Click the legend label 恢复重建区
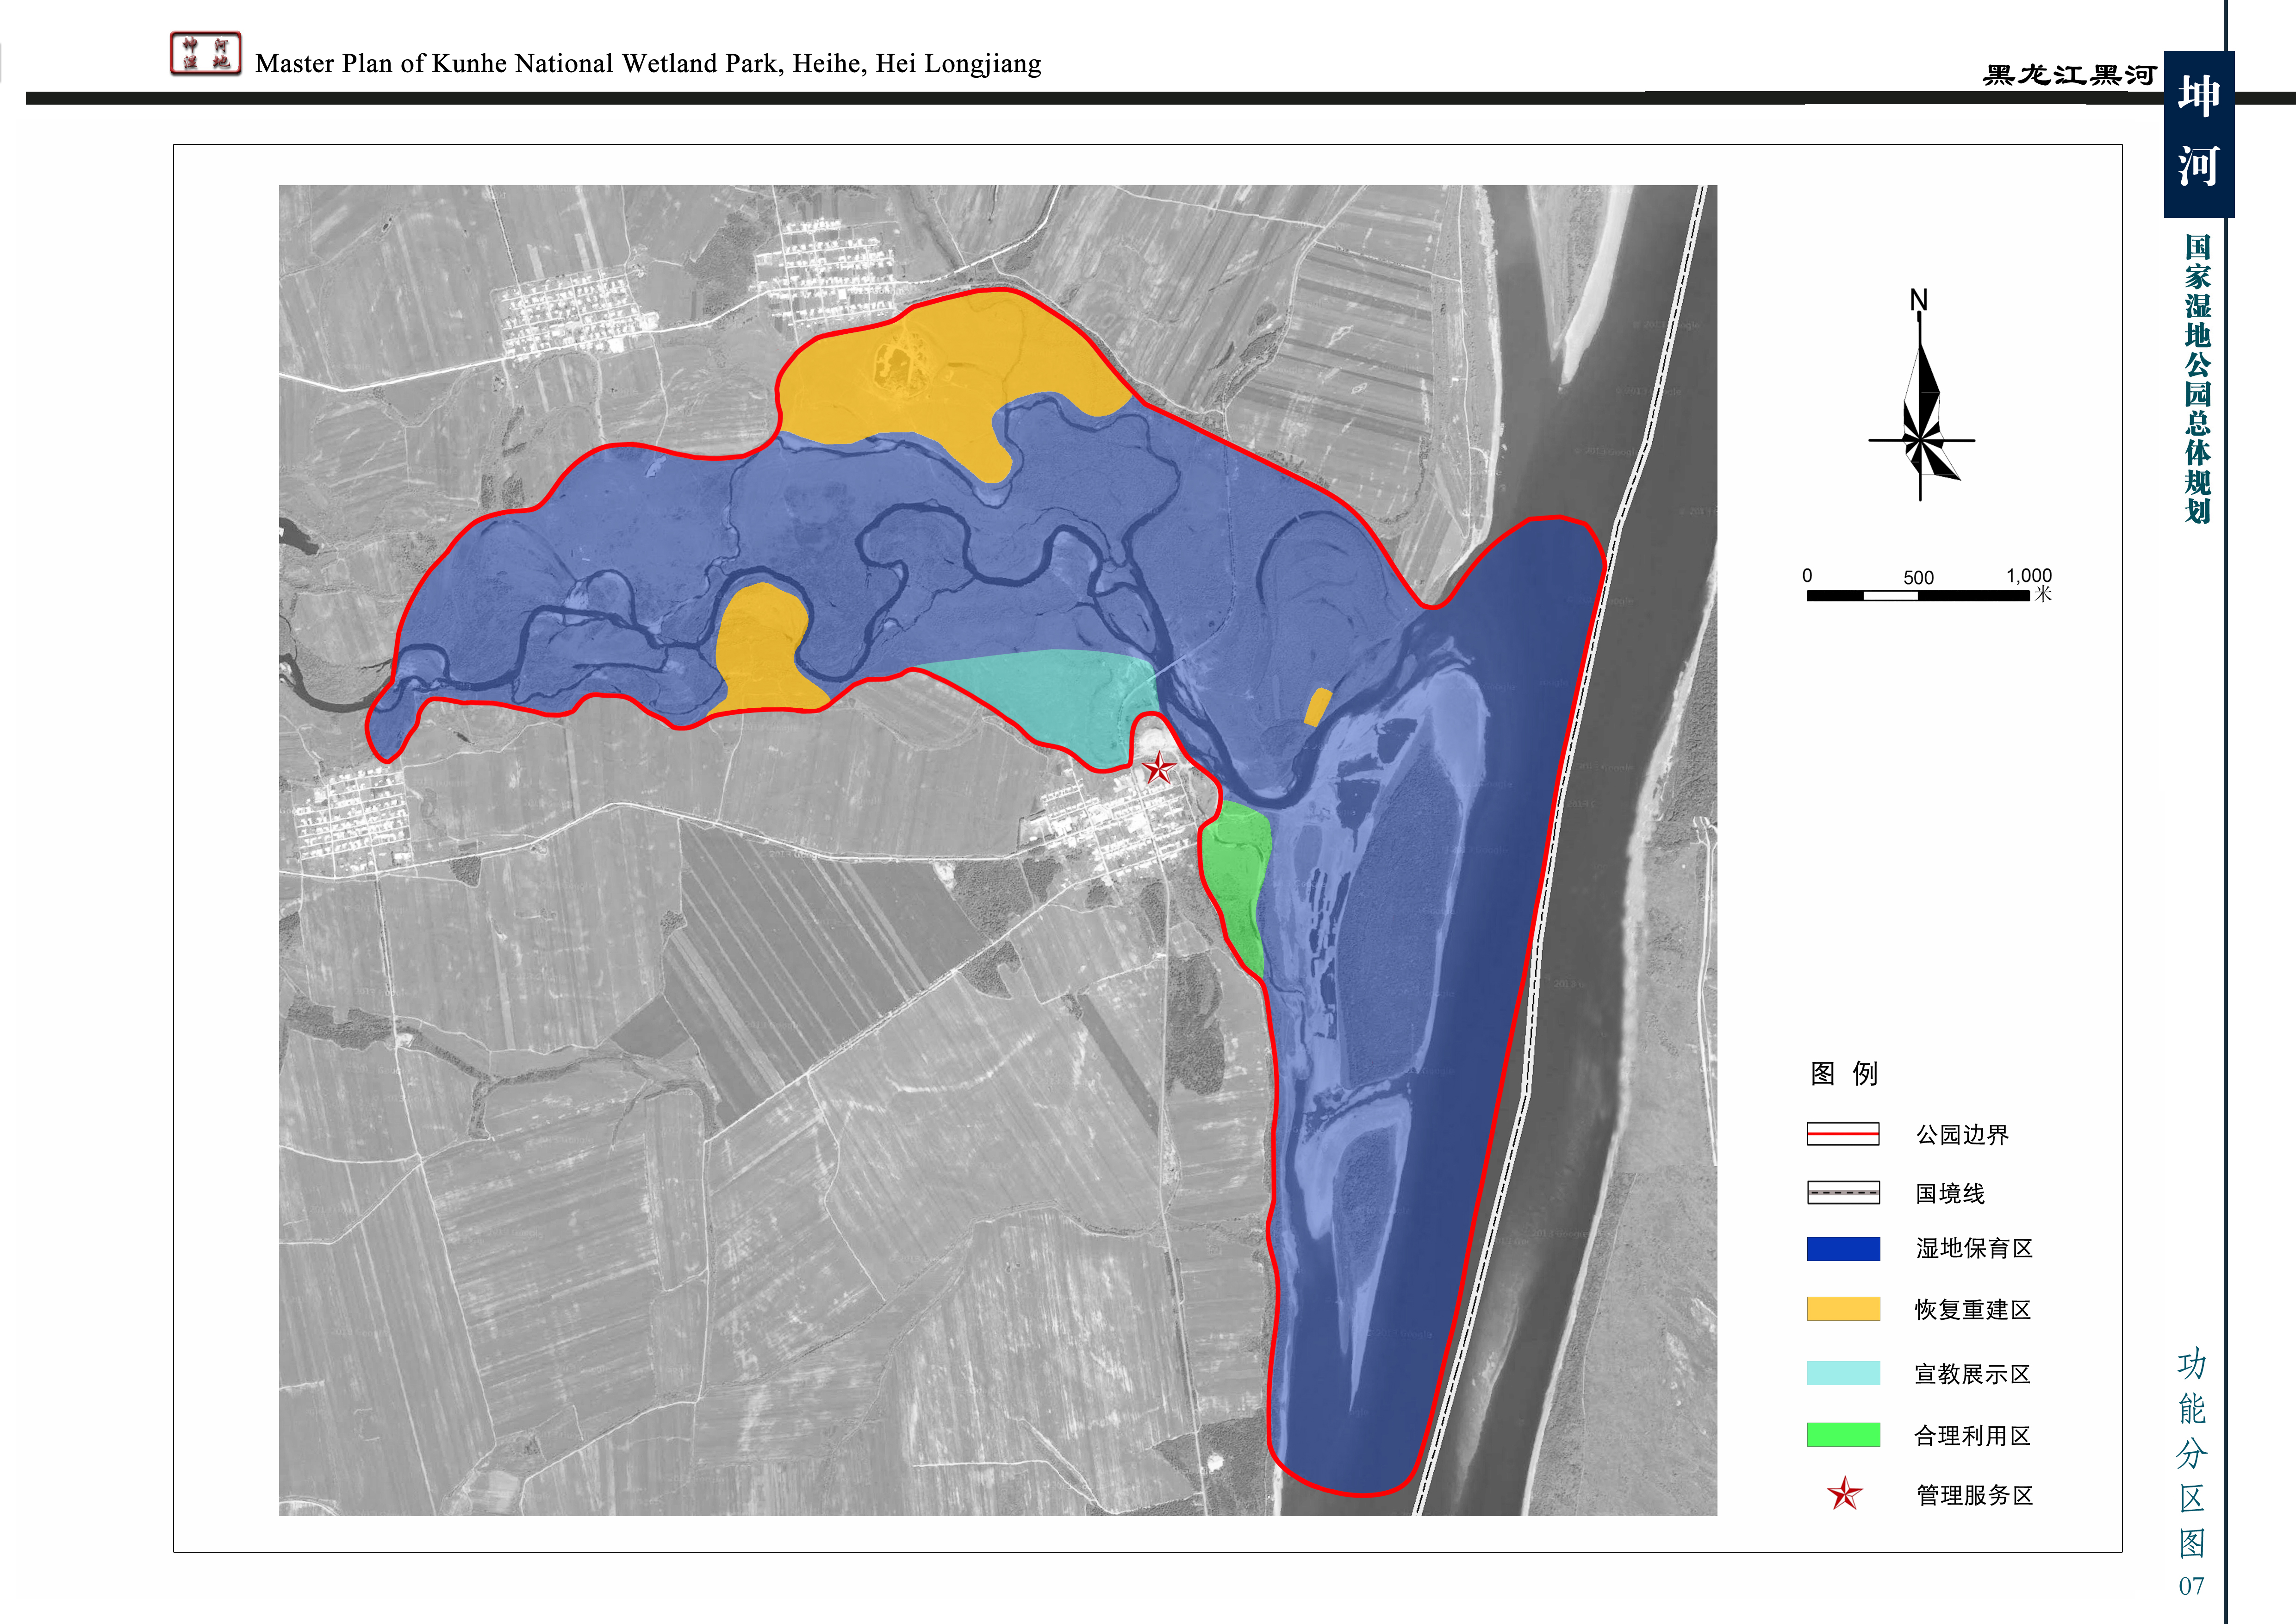This screenshot has height=1624, width=2296. (x=1973, y=1310)
